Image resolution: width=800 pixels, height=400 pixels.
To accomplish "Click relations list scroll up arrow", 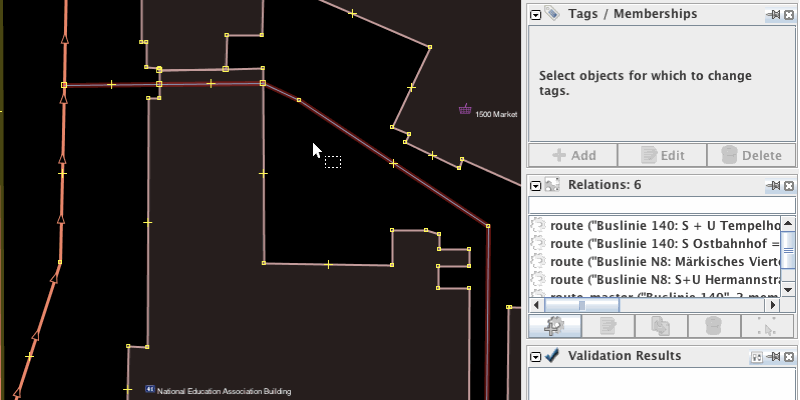I will [x=788, y=223].
